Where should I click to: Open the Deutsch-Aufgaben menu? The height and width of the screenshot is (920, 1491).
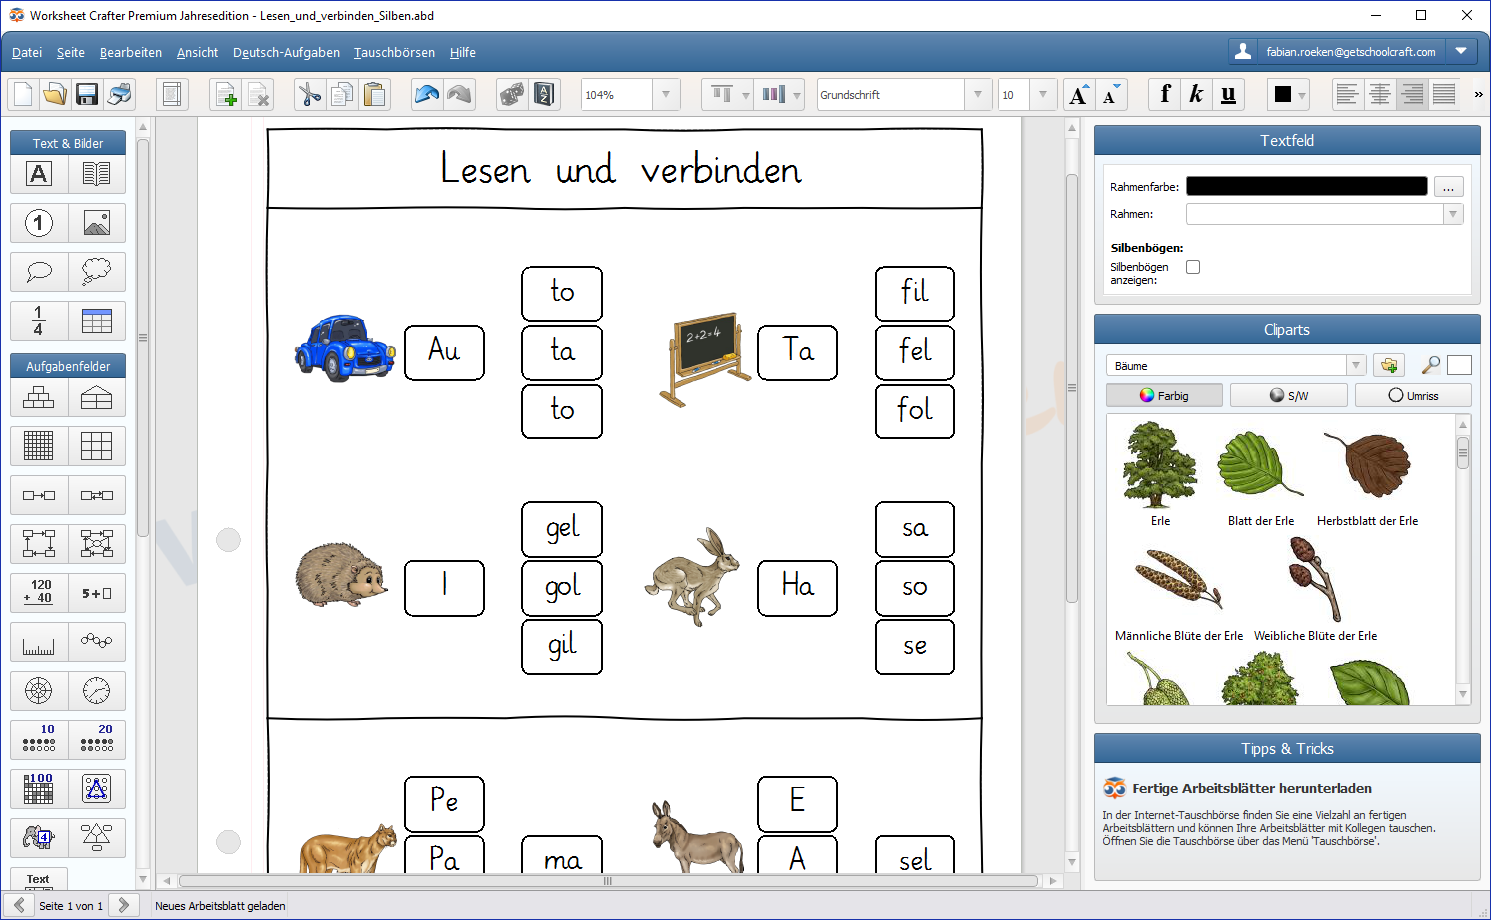point(286,53)
